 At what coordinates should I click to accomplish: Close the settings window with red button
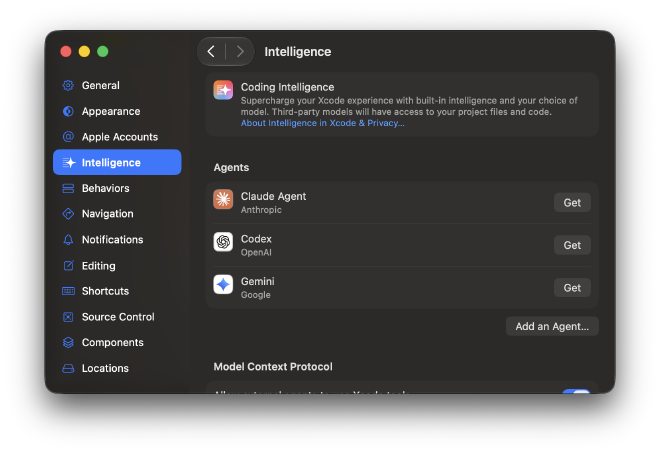click(66, 51)
